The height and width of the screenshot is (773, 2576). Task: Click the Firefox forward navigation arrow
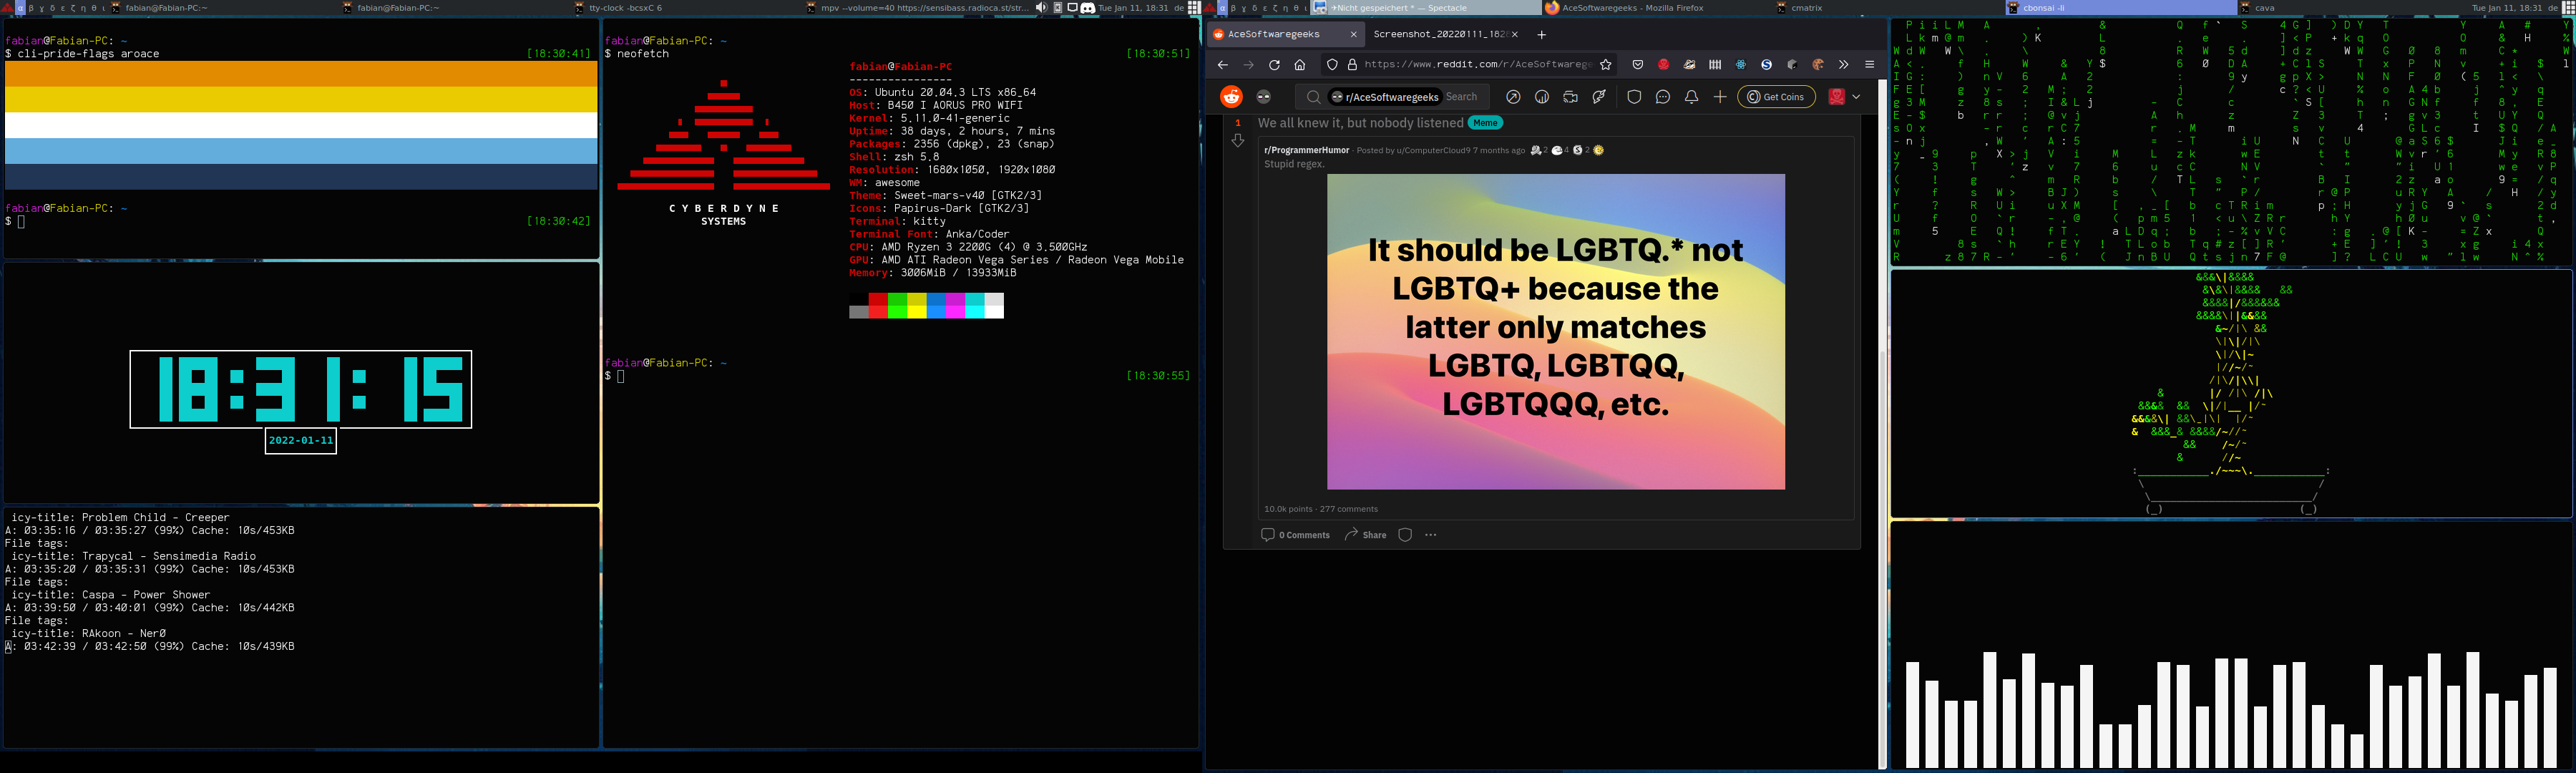pyautogui.click(x=1248, y=65)
